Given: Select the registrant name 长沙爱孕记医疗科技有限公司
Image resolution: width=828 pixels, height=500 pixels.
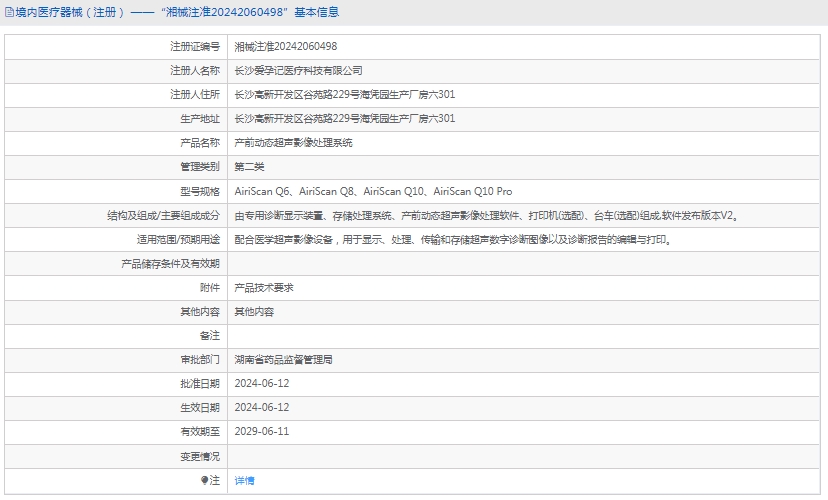Looking at the screenshot, I should pos(298,71).
